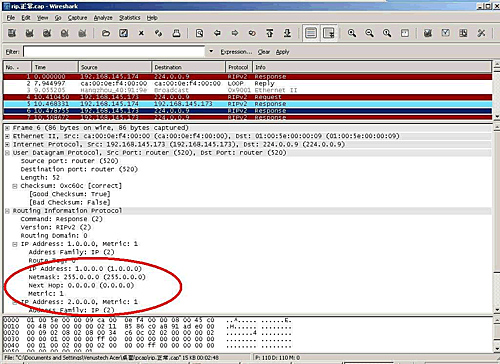Screen dimensions: 500x364
Task: Open a capture file via folder icon
Action: click(x=106, y=33)
